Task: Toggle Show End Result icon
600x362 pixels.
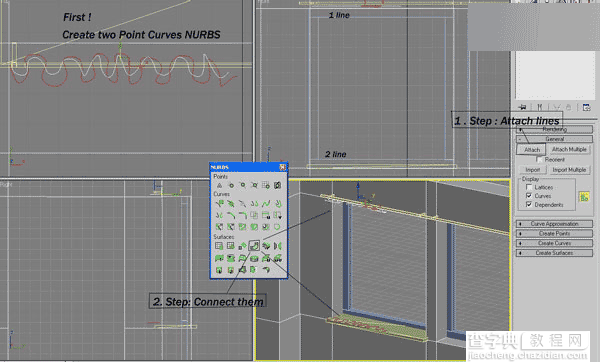Action: click(540, 108)
